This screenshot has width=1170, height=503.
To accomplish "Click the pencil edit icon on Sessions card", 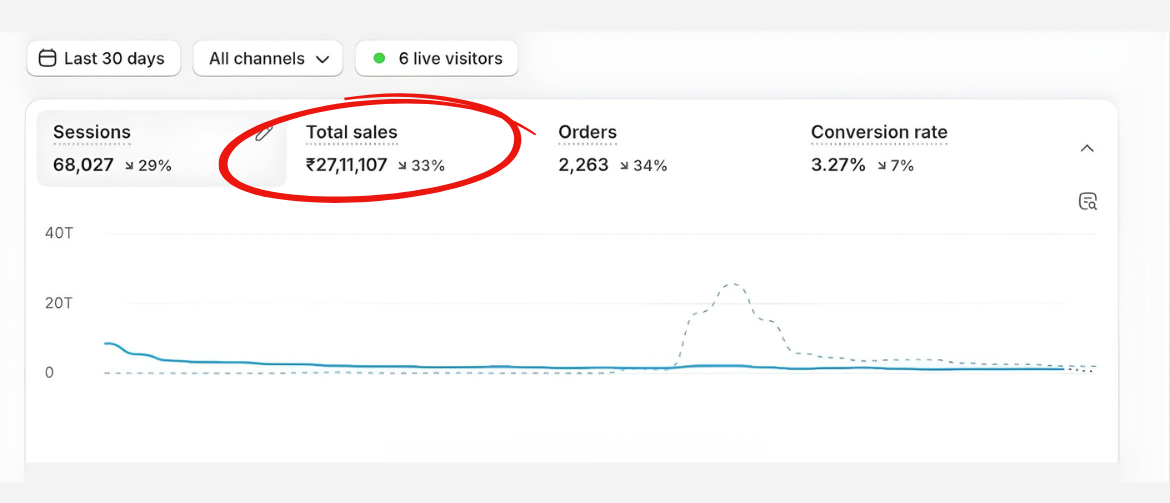I will (264, 133).
